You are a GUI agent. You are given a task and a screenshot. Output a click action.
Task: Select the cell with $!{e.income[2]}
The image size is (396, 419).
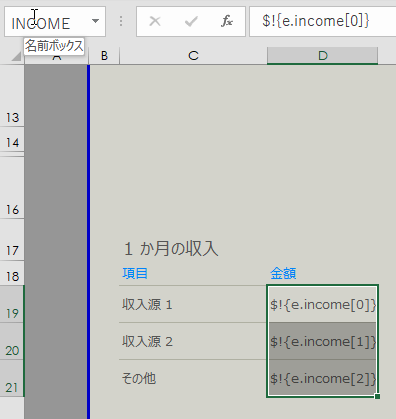click(323, 378)
